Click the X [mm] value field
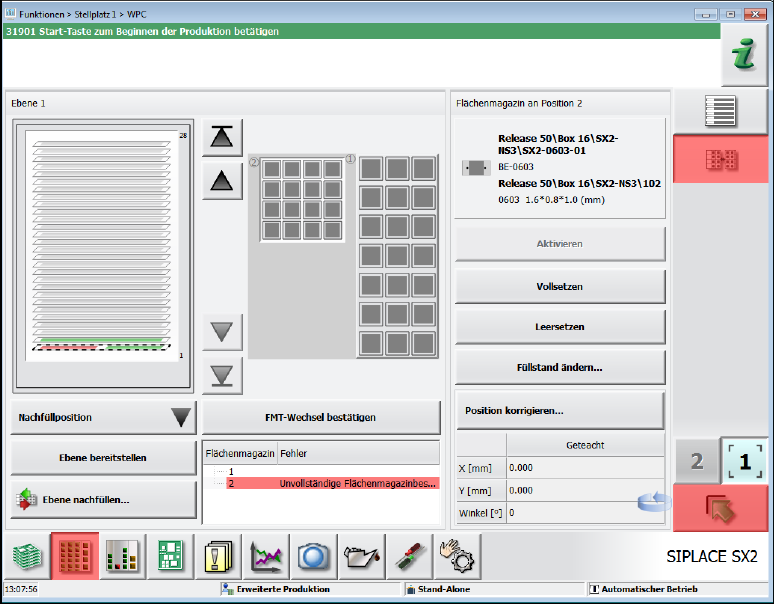This screenshot has width=774, height=604. point(585,467)
